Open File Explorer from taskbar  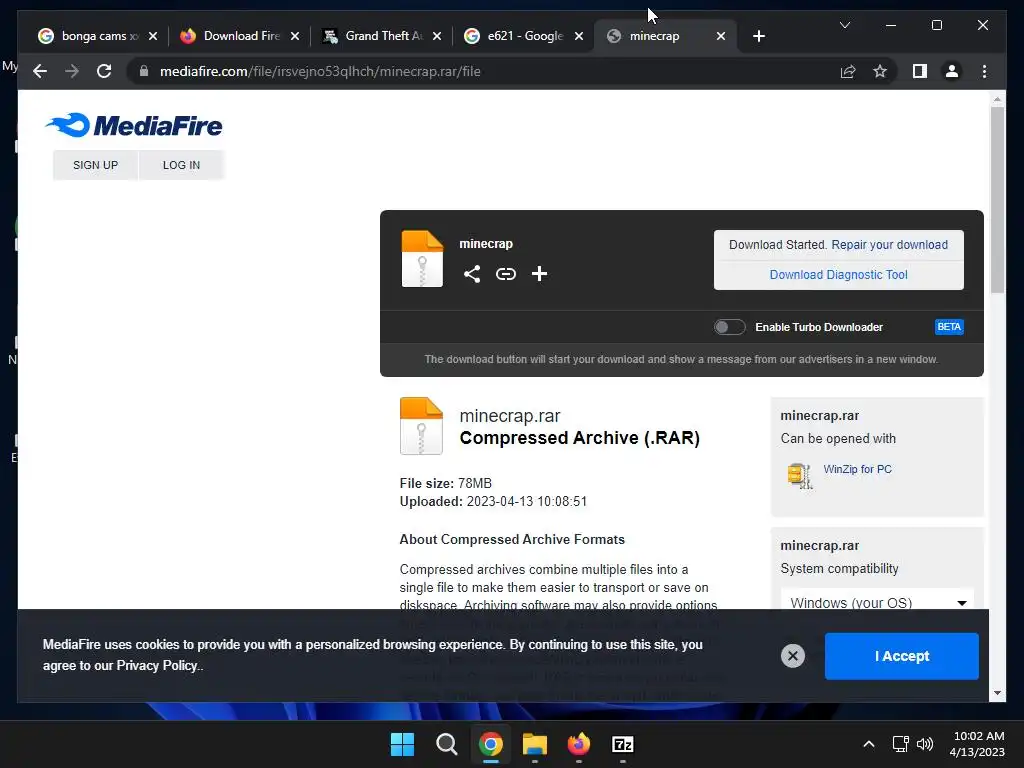coord(535,744)
